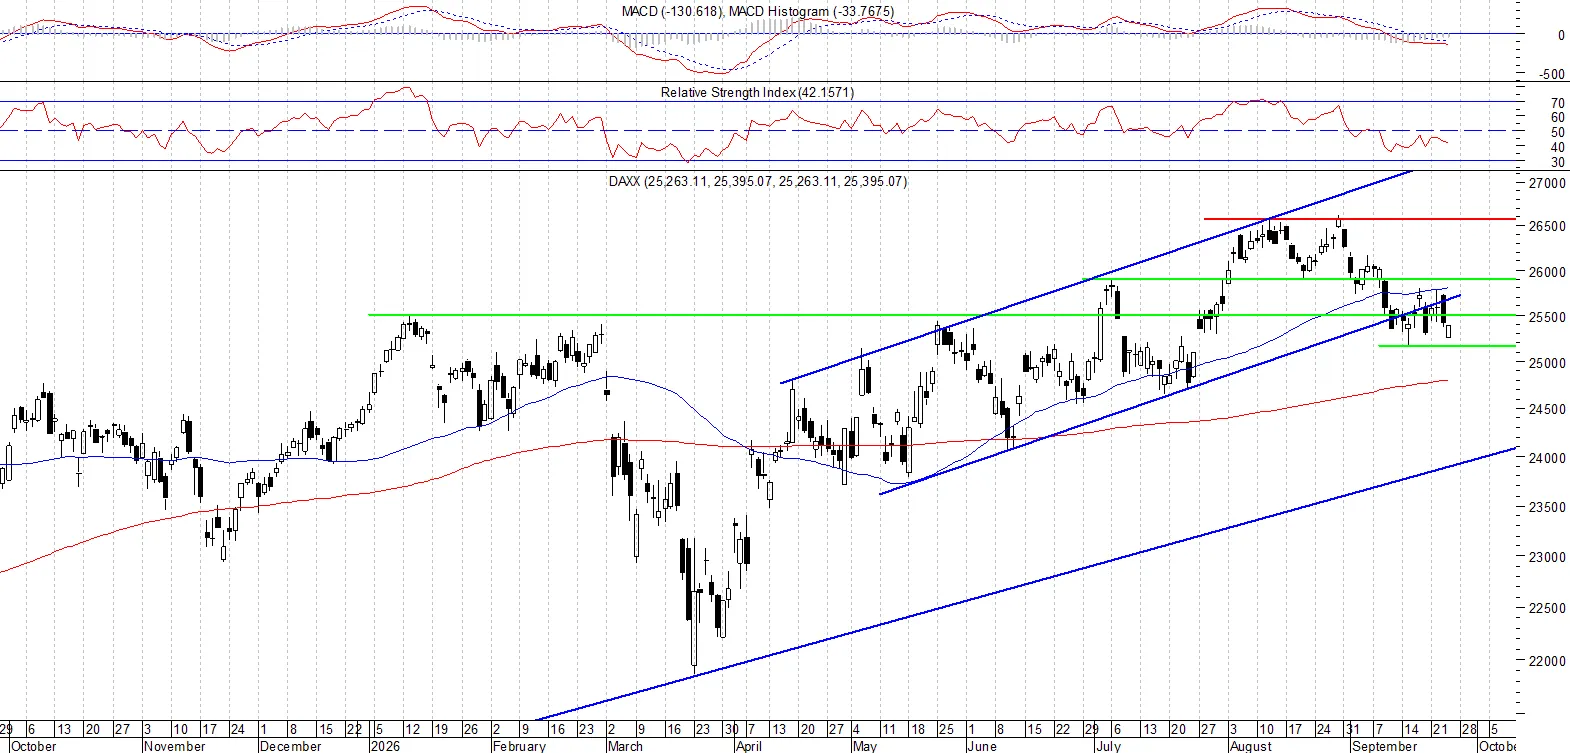Click the July month label
The width and height of the screenshot is (1570, 753).
[x=1107, y=746]
